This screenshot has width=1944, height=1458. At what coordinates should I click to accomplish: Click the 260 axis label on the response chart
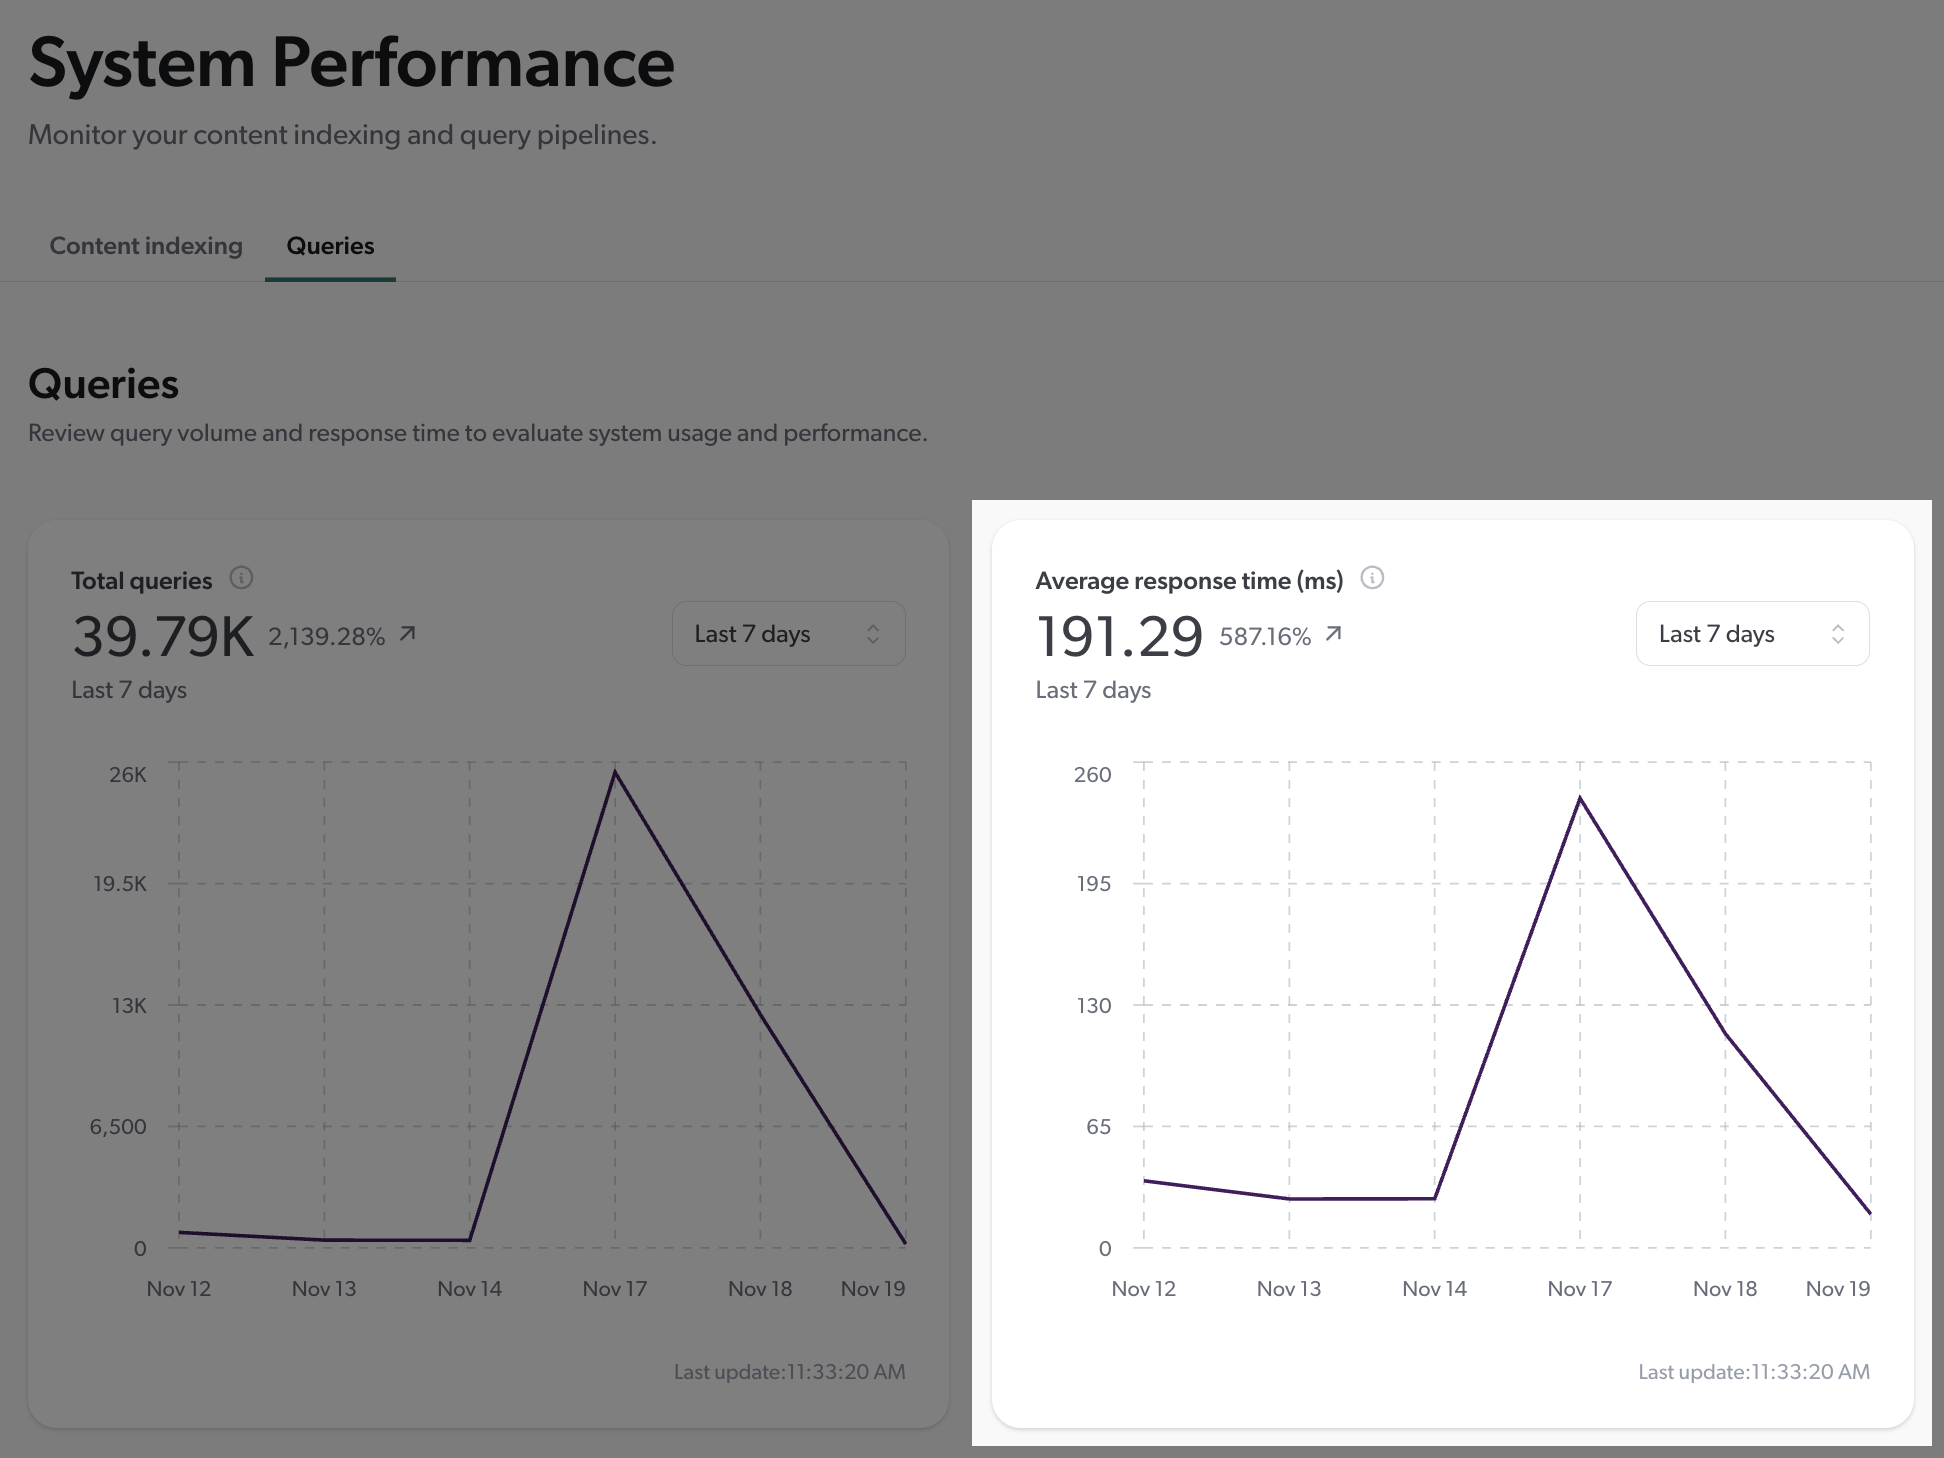pyautogui.click(x=1093, y=775)
